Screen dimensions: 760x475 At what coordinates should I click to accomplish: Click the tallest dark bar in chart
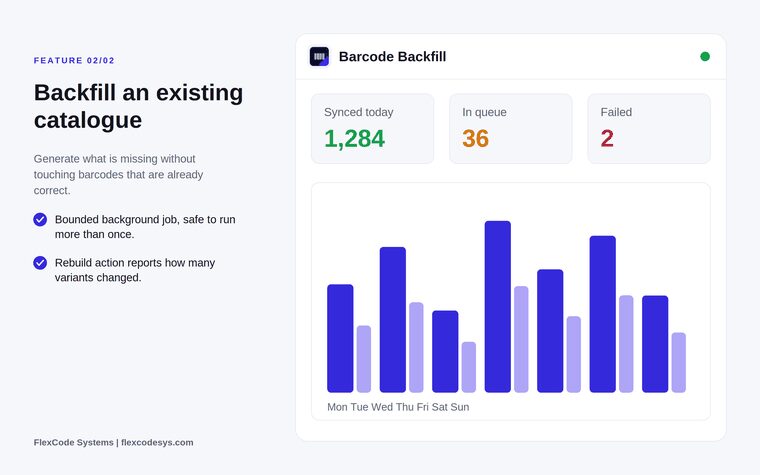498,307
